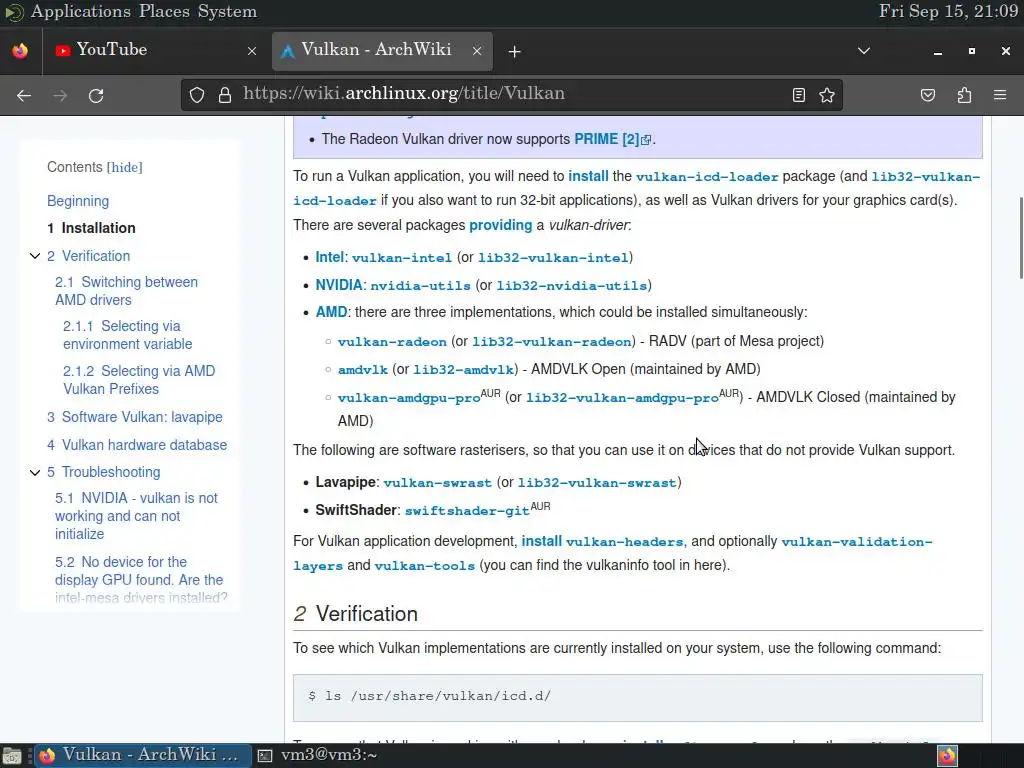Switch to Vulkan - ArchWiki taskbar window

point(142,755)
